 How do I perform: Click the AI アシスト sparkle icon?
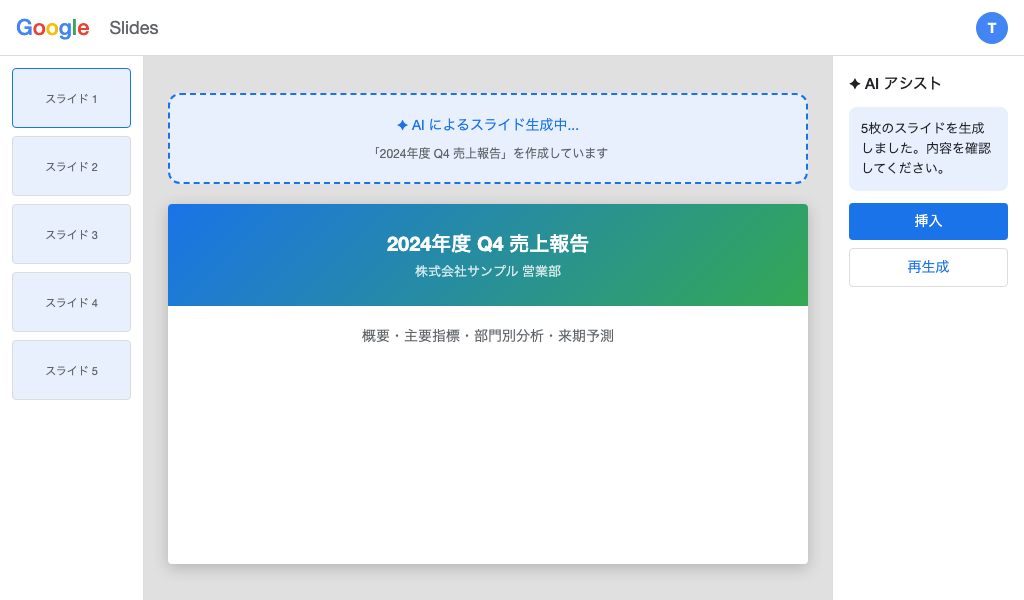tap(856, 84)
